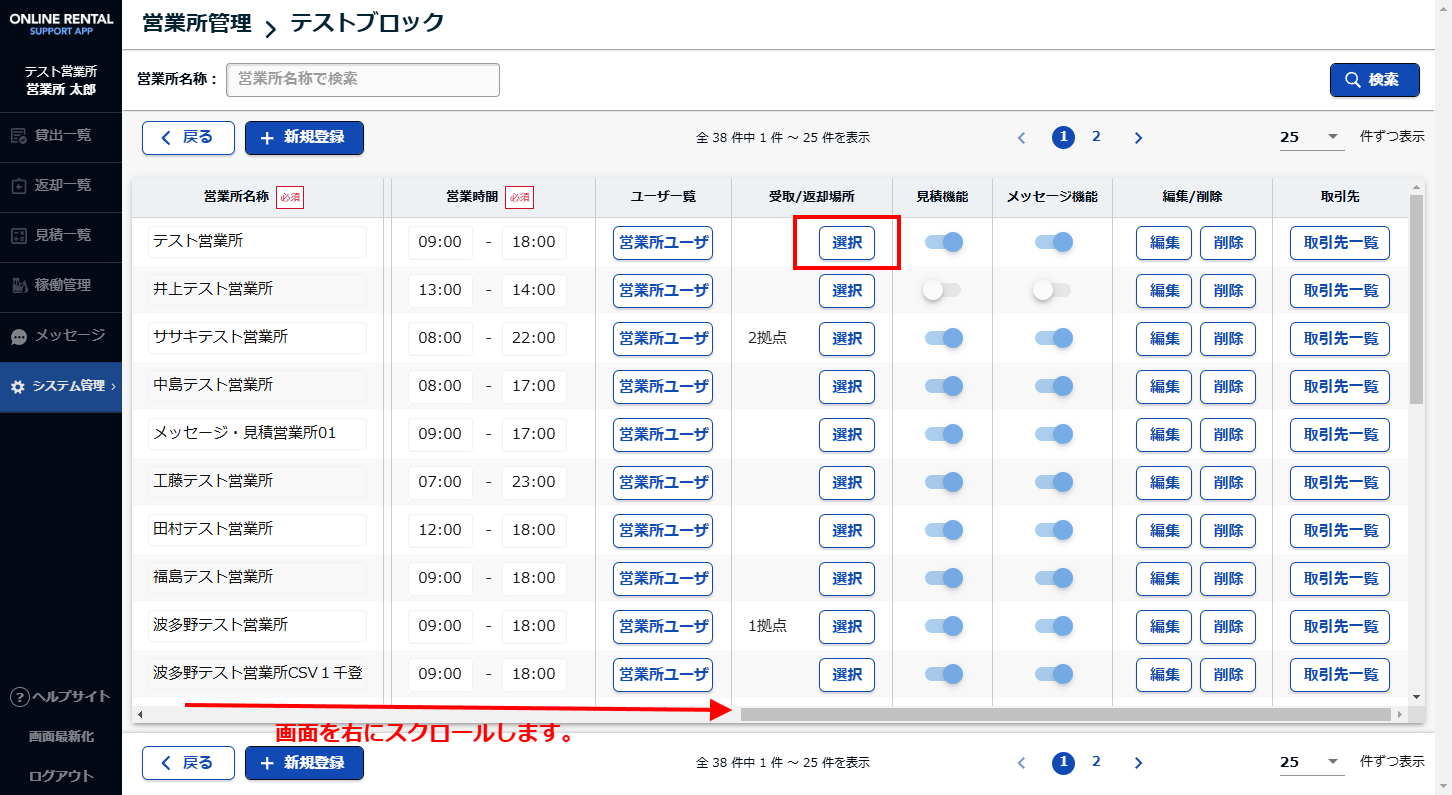Go to page 2 in top pagination
Image resolution: width=1452 pixels, height=795 pixels.
[1096, 137]
